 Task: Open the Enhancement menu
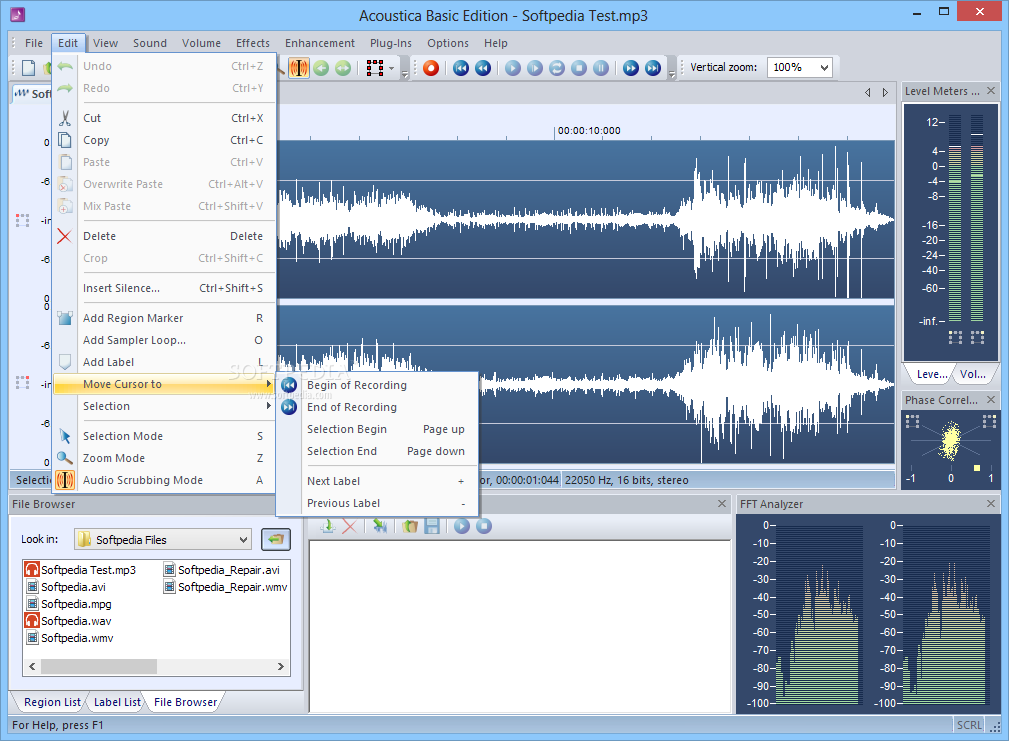pos(320,43)
